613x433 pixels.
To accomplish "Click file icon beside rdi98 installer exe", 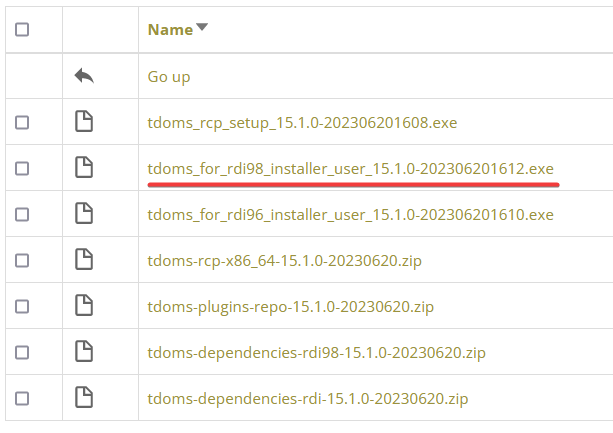I will click(84, 168).
